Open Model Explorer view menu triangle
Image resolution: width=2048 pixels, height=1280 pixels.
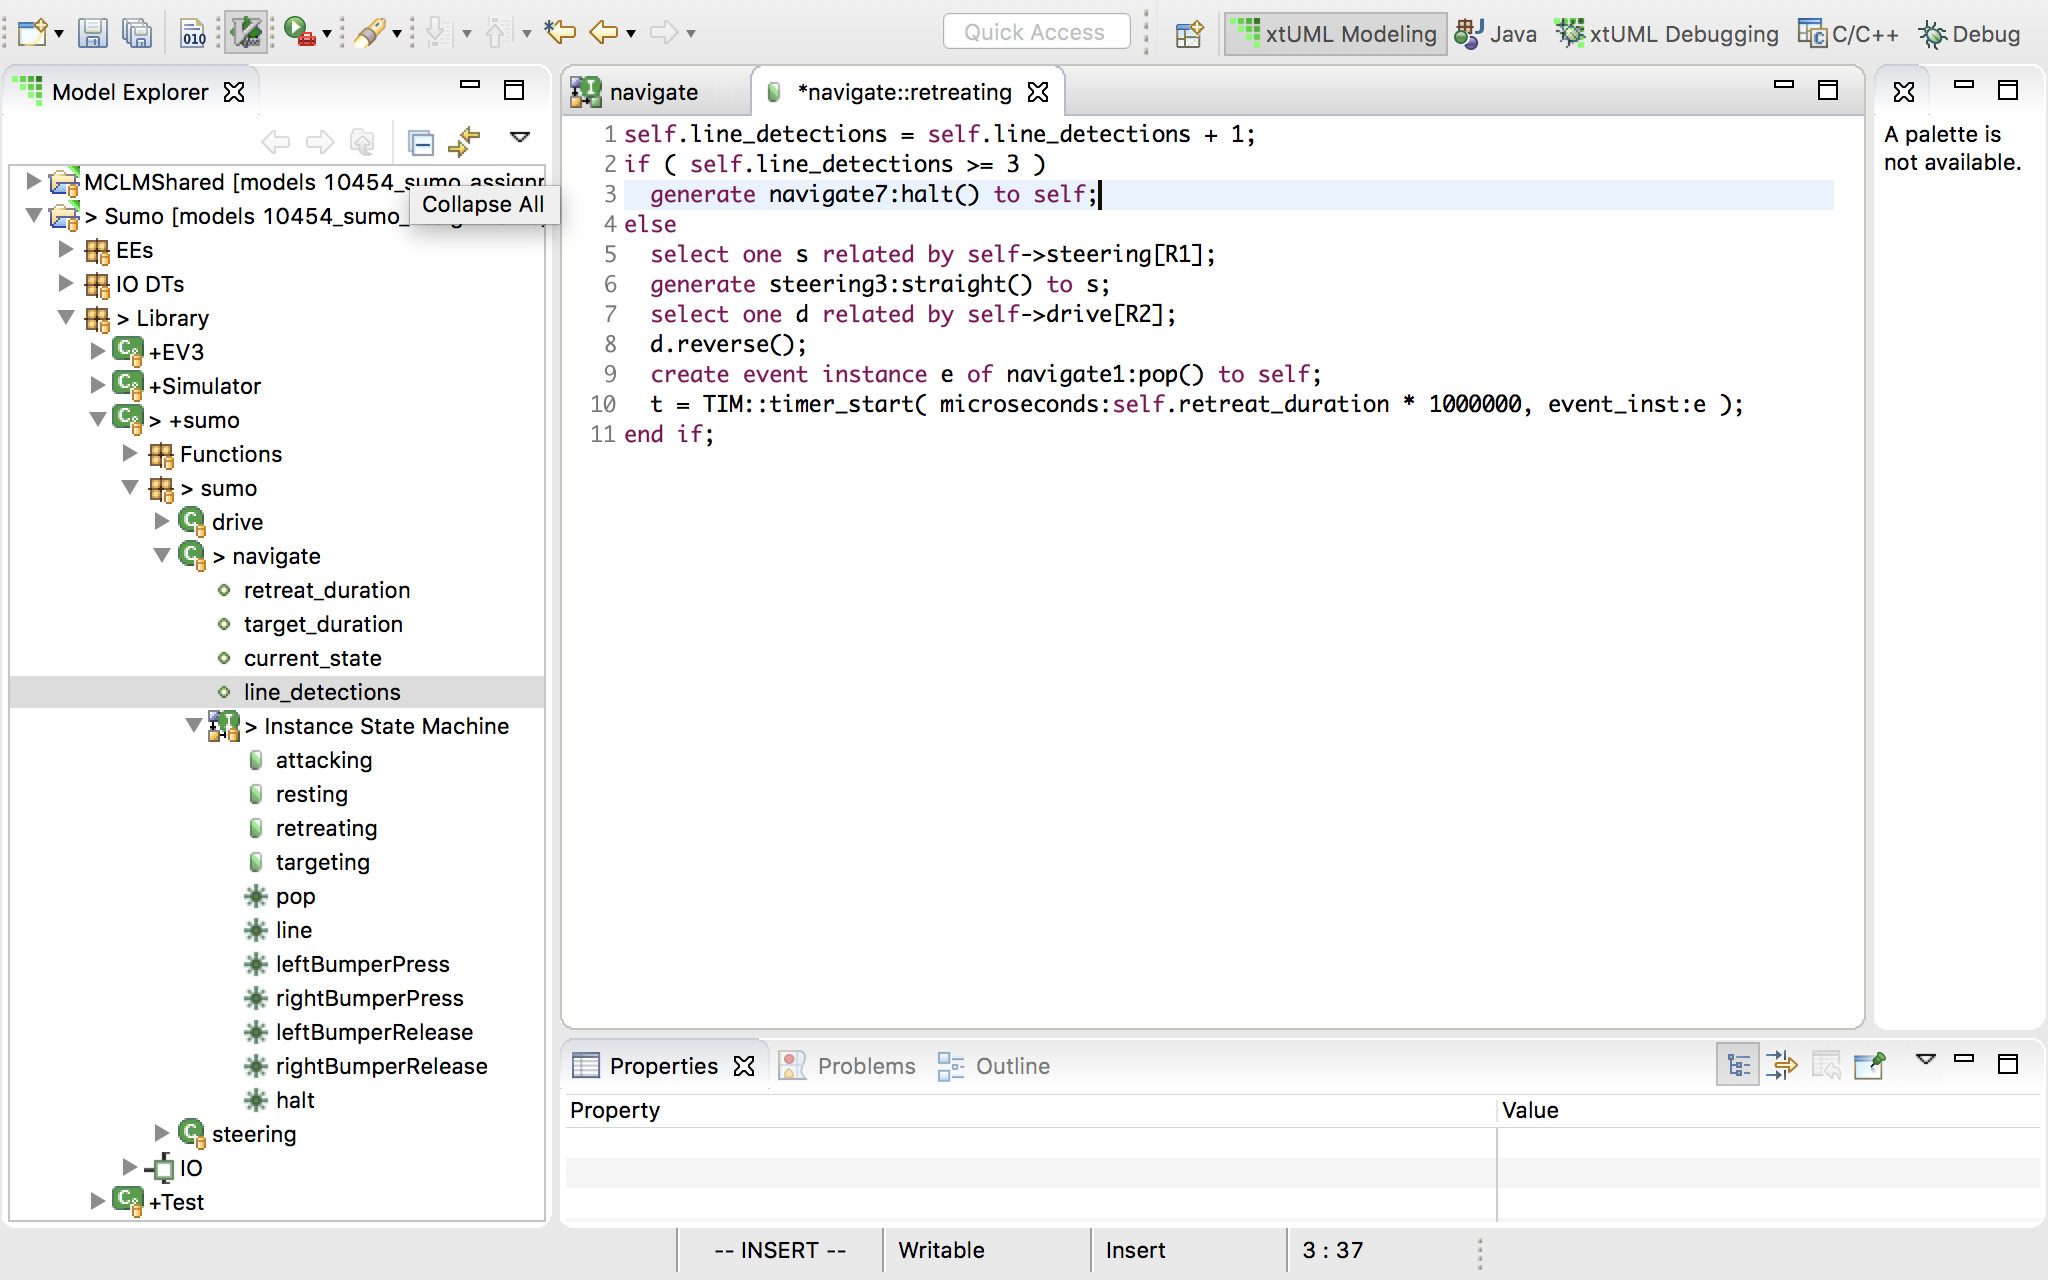(x=520, y=137)
